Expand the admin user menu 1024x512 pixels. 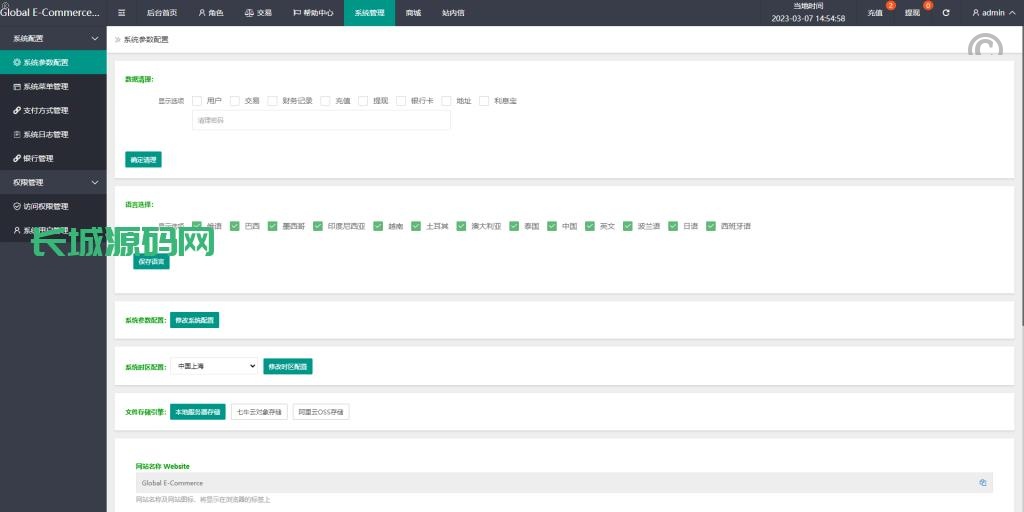point(993,13)
